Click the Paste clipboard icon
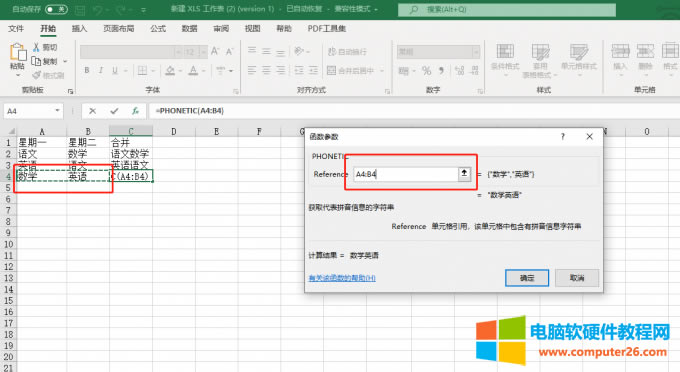This screenshot has height=372, width=680. click(18, 52)
